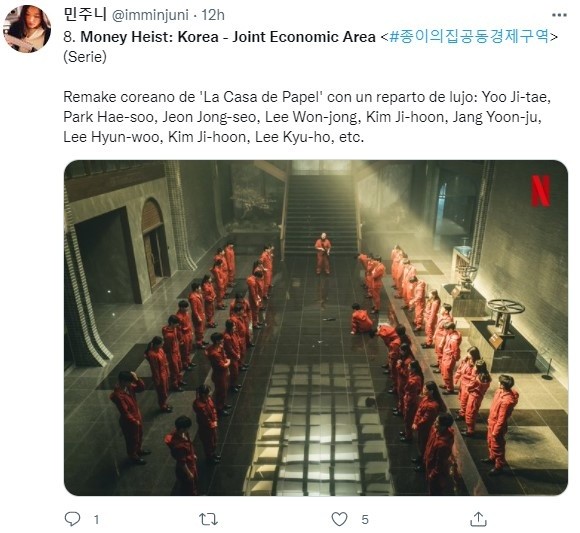Click the Netflix N logo in image
The image size is (580, 533).
pos(540,191)
